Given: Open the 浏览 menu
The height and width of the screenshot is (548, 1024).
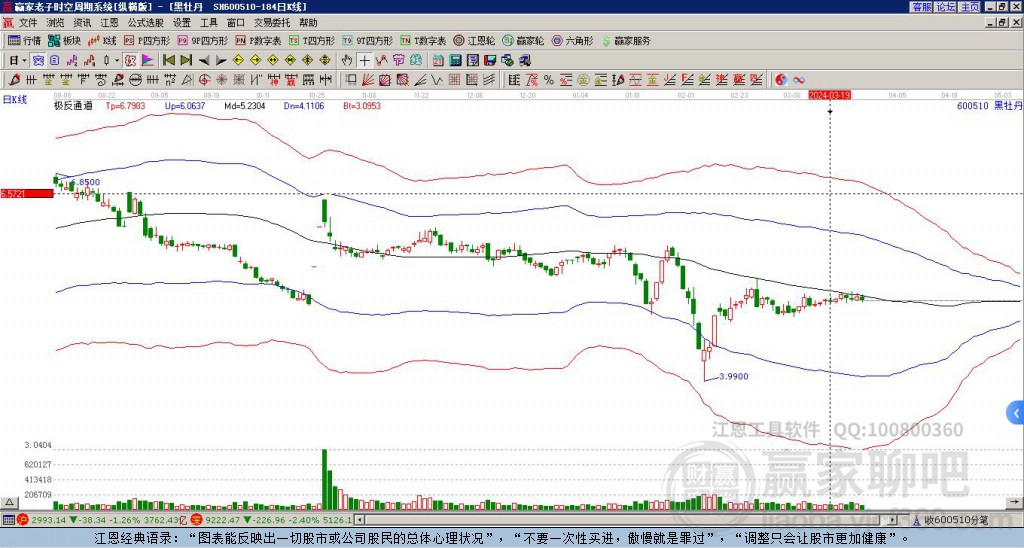Looking at the screenshot, I should pos(55,23).
